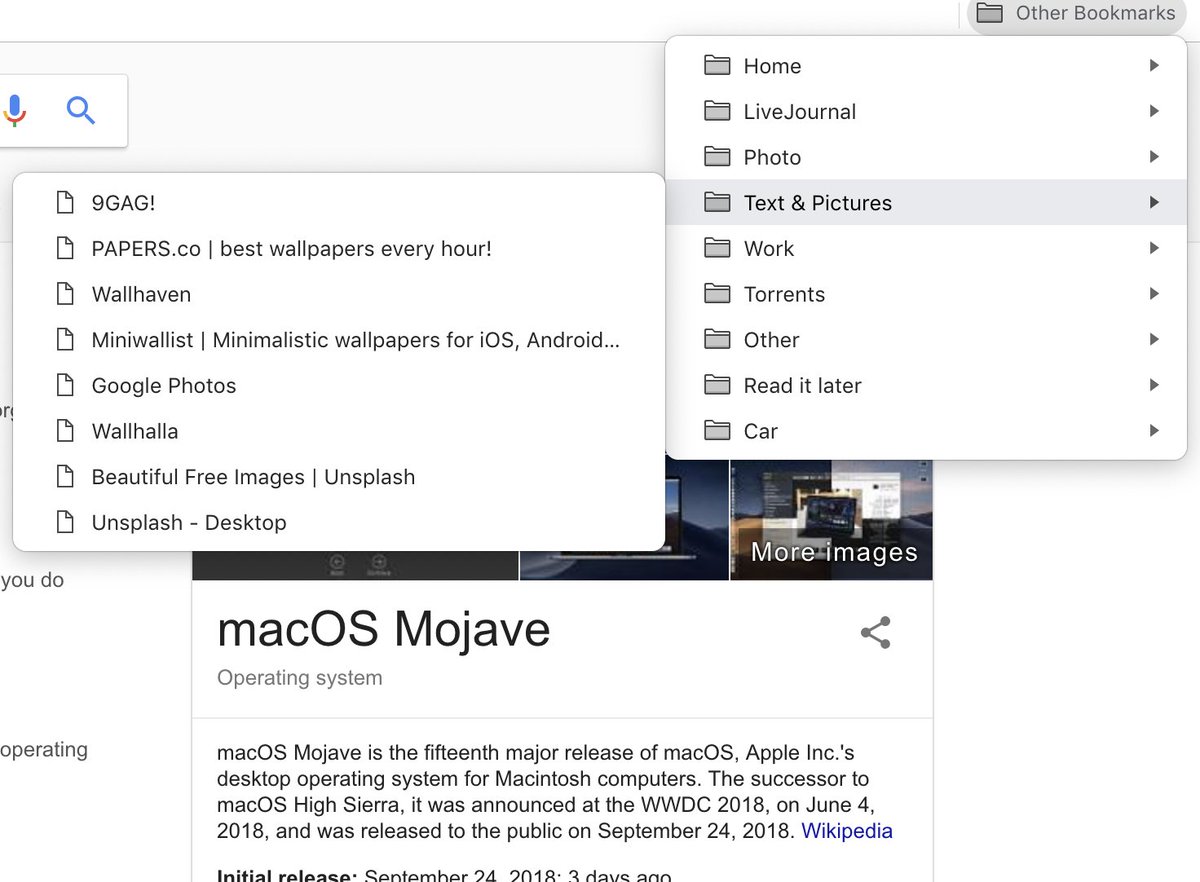Click the folder icon beside Other in dropdown
This screenshot has width=1200, height=882.
717,340
